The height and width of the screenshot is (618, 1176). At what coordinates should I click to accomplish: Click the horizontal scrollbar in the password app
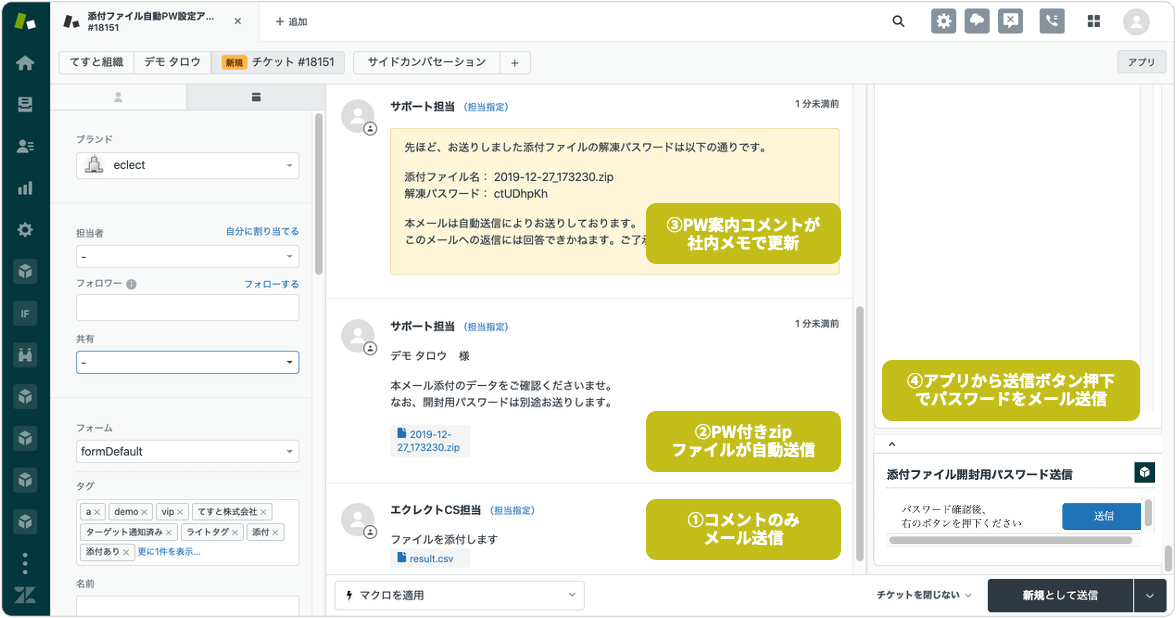click(x=1008, y=541)
